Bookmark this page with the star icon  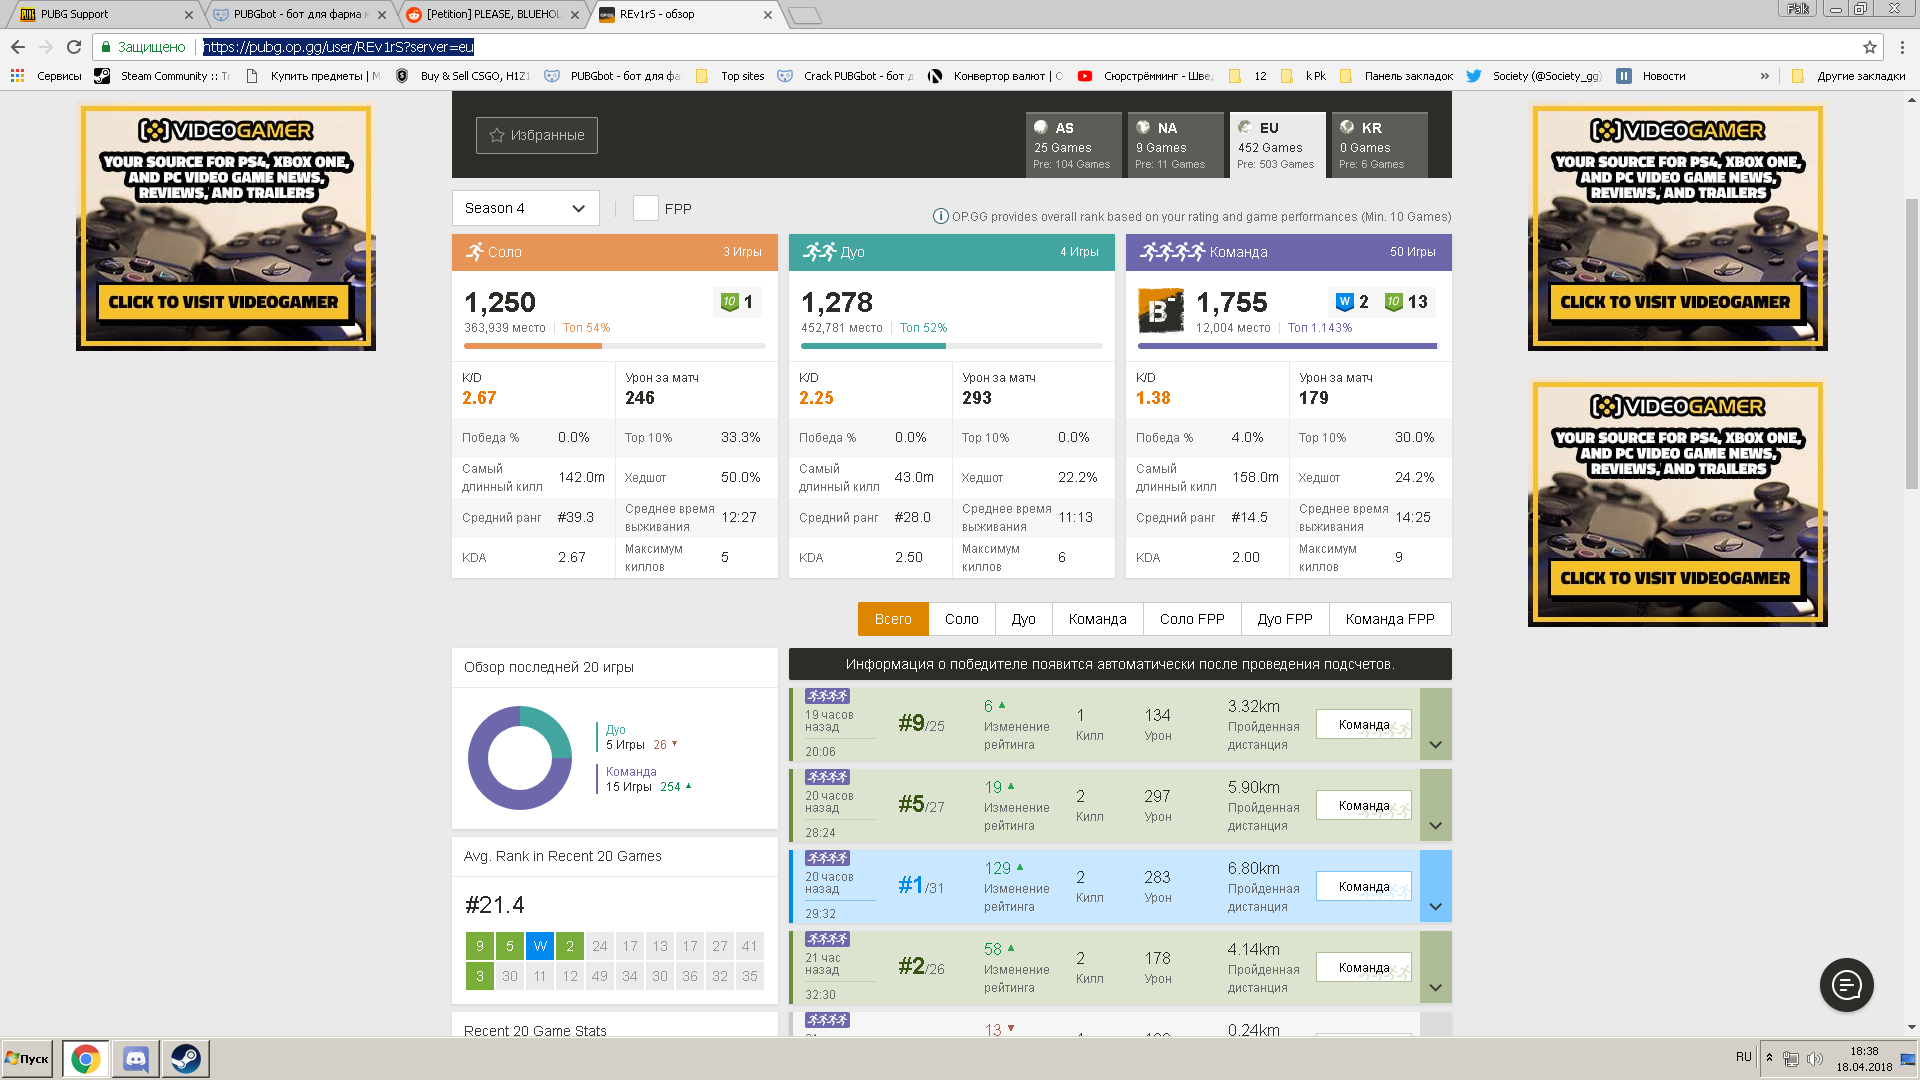[x=1869, y=47]
